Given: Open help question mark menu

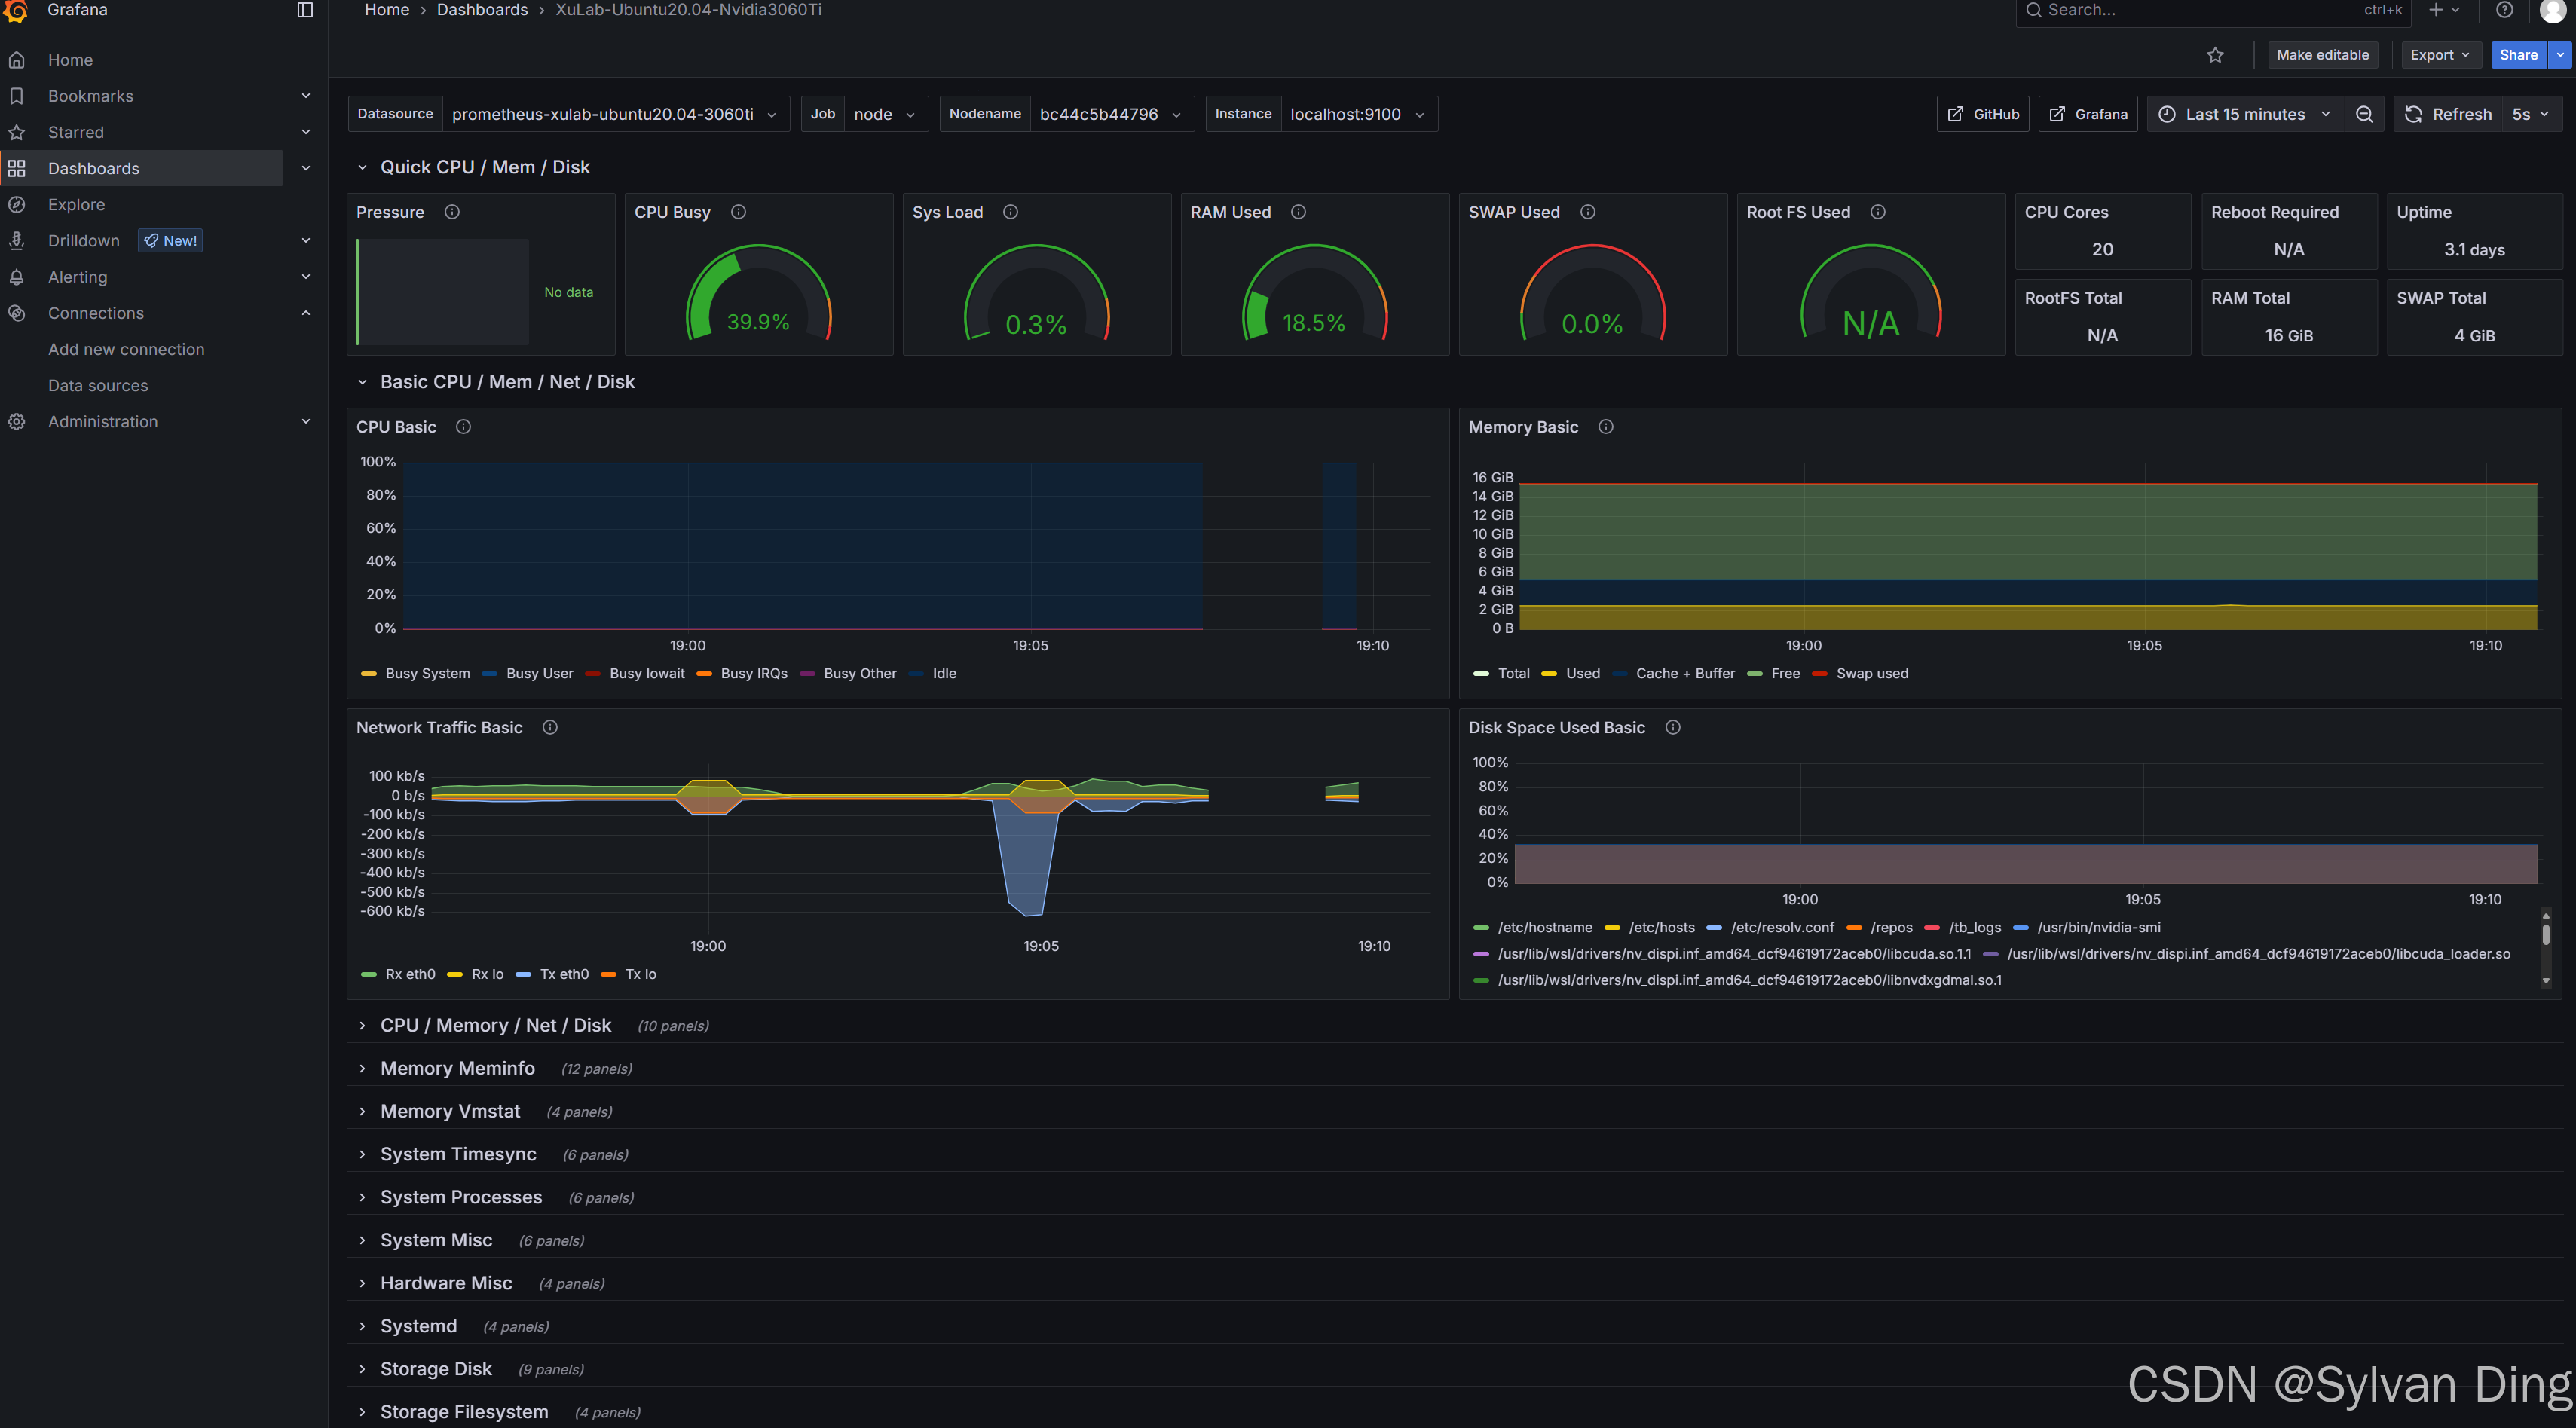Looking at the screenshot, I should (2504, 10).
